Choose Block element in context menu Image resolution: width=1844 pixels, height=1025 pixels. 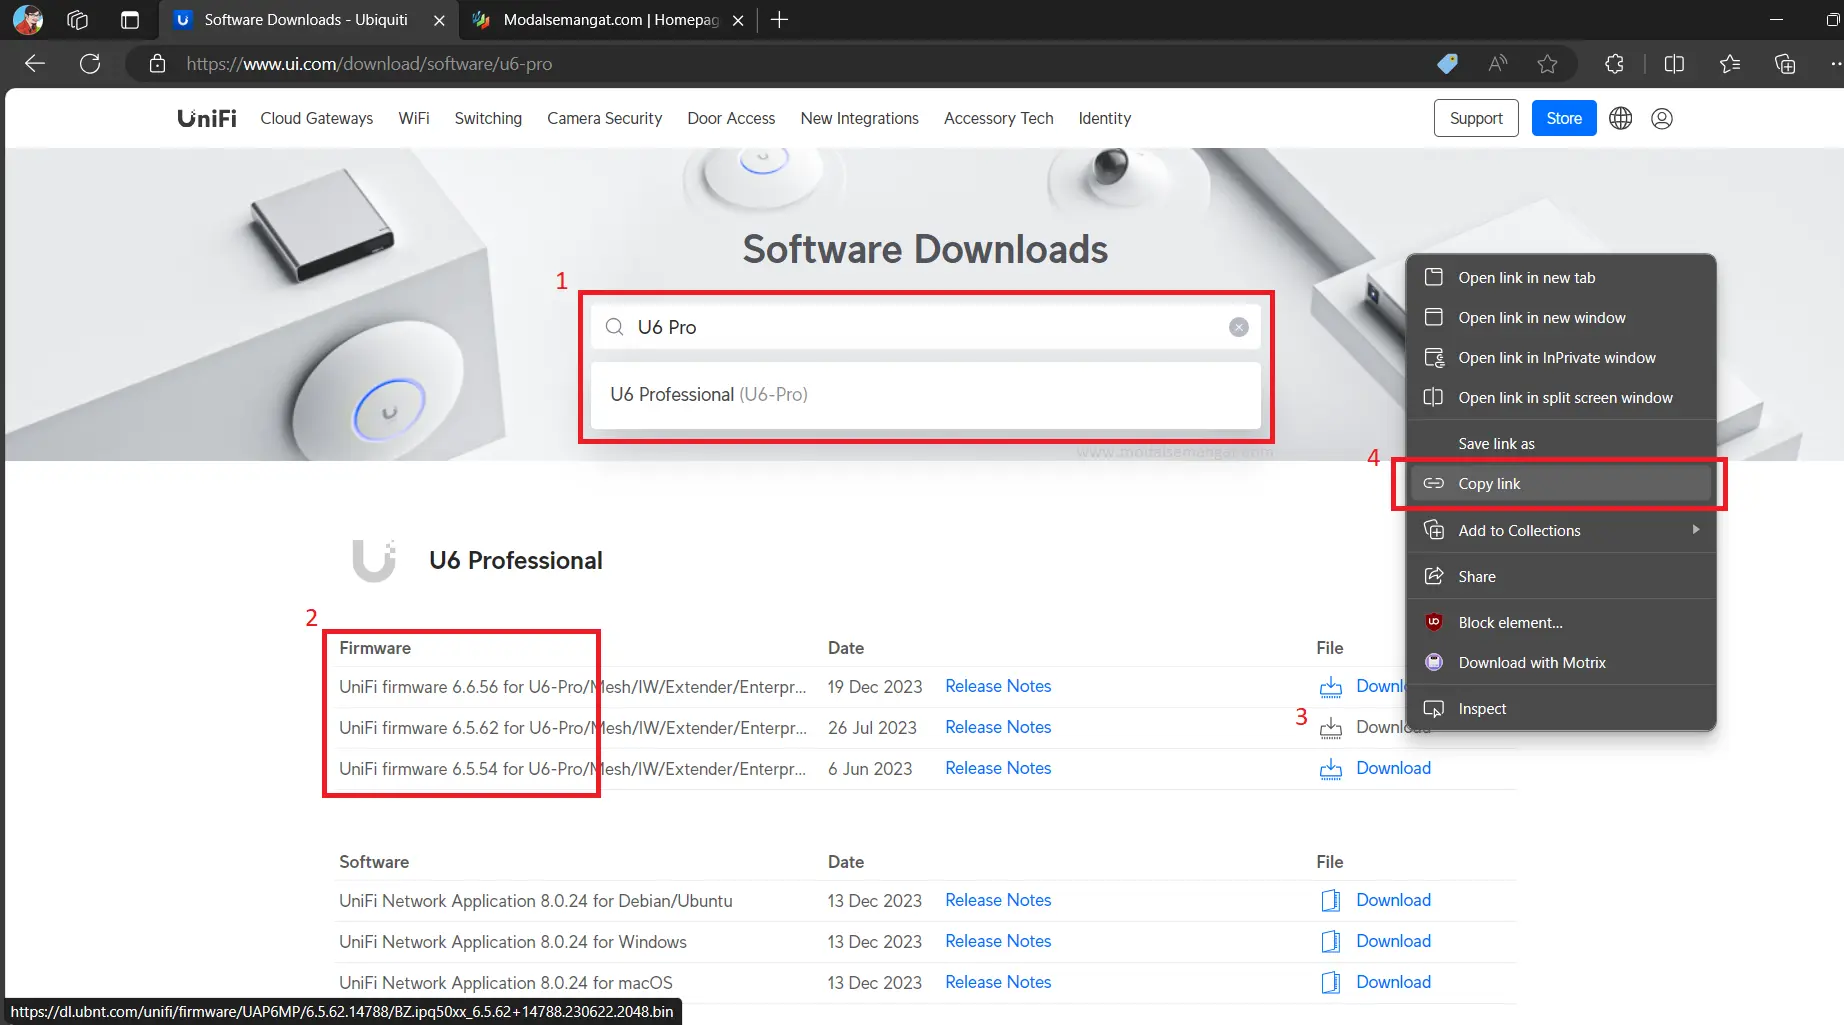click(1561, 623)
